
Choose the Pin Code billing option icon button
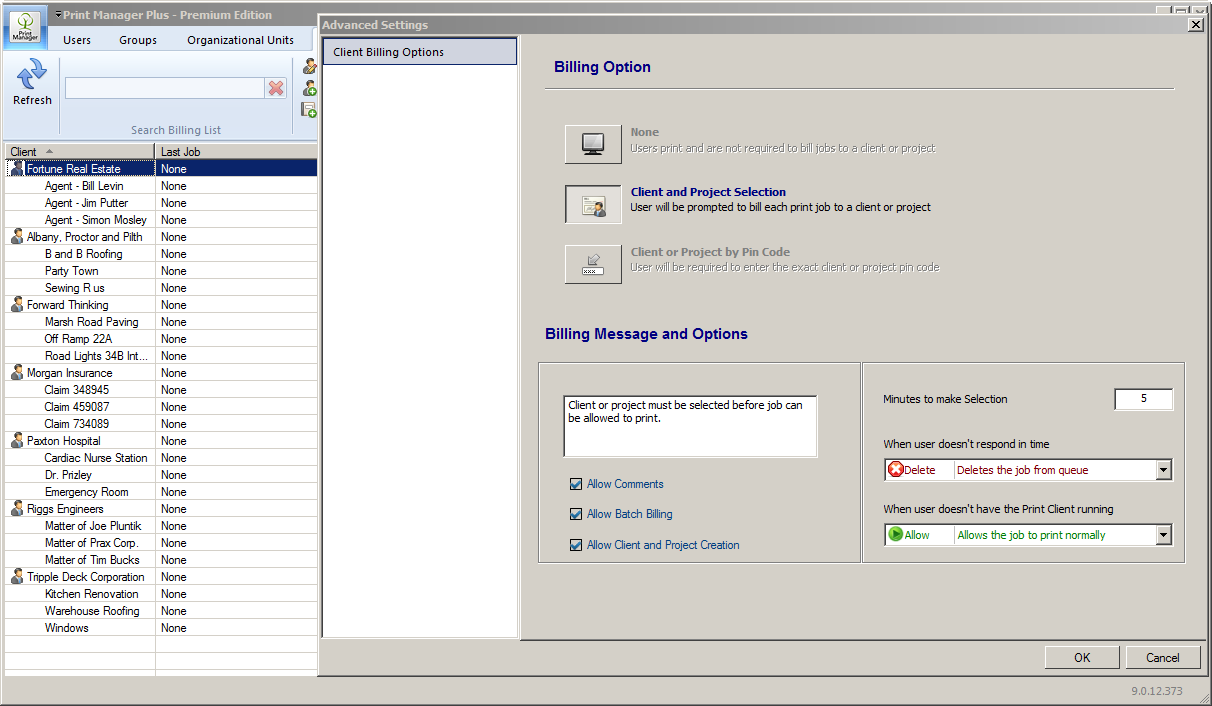tap(593, 264)
